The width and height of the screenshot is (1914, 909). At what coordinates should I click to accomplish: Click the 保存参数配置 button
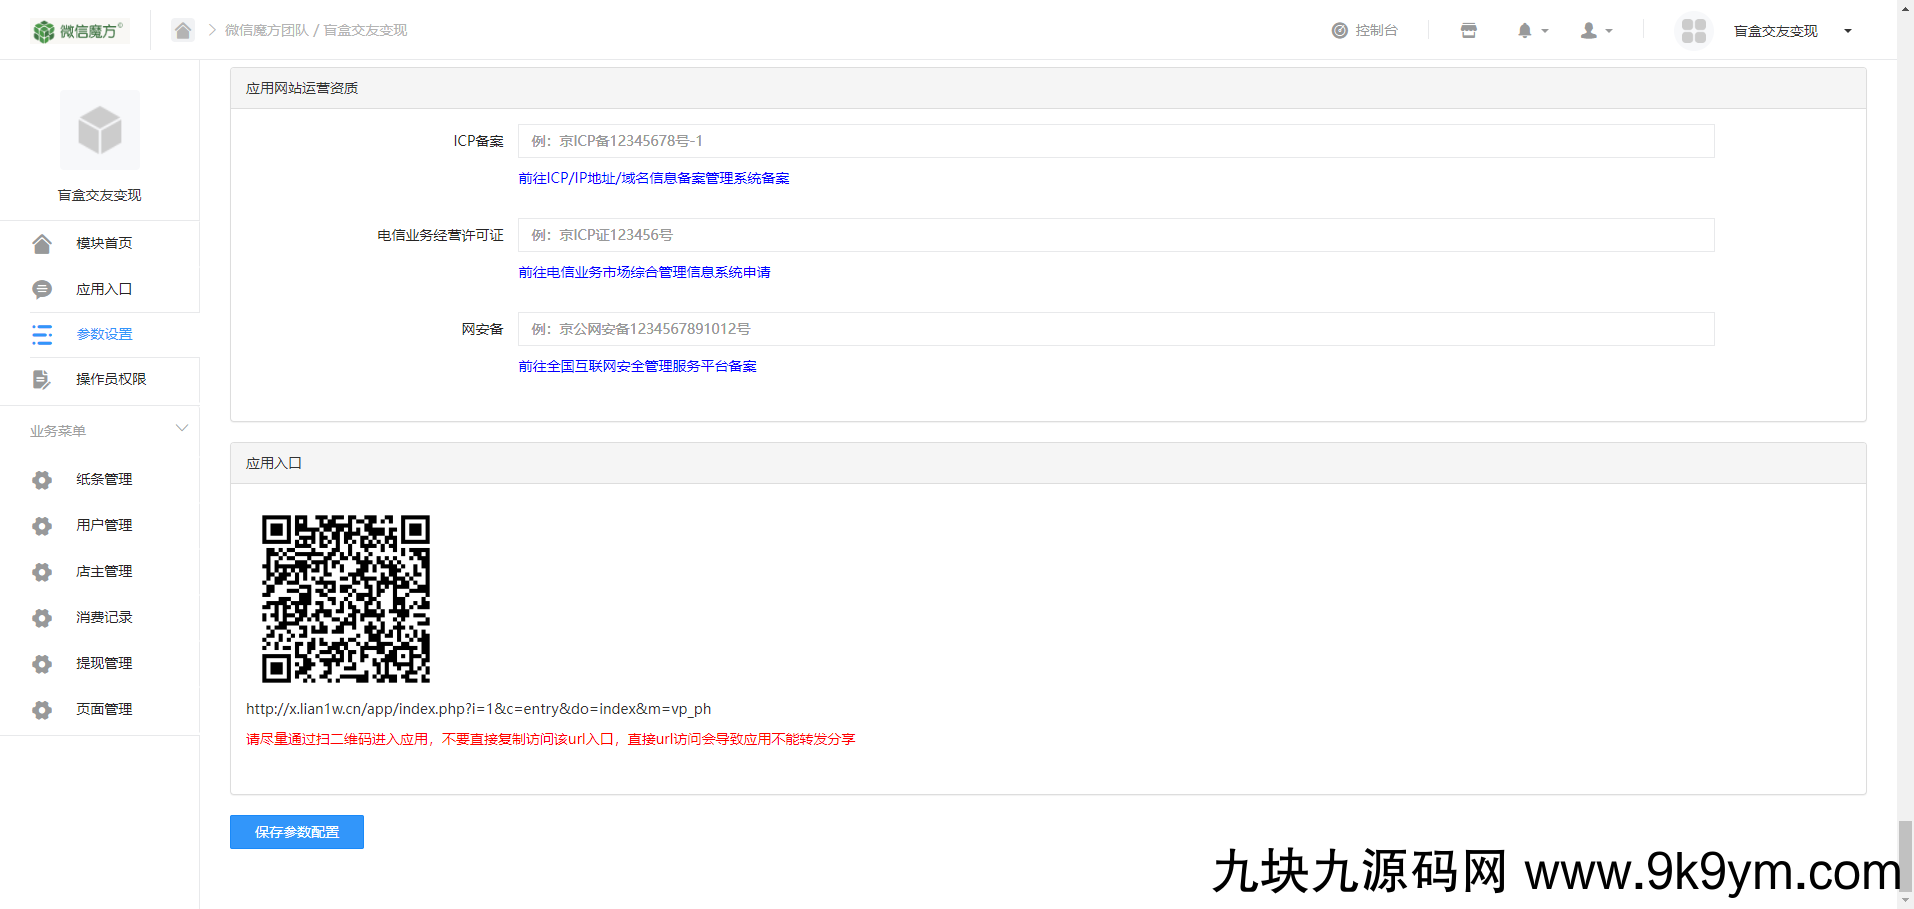tap(296, 831)
